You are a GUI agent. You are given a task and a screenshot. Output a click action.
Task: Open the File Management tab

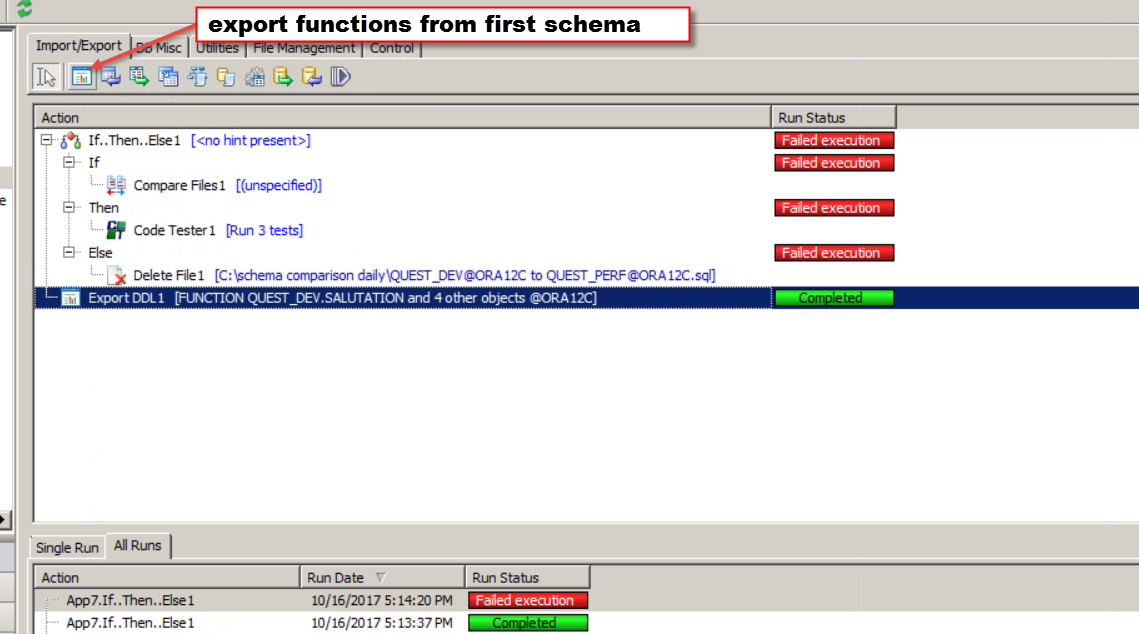coord(304,48)
